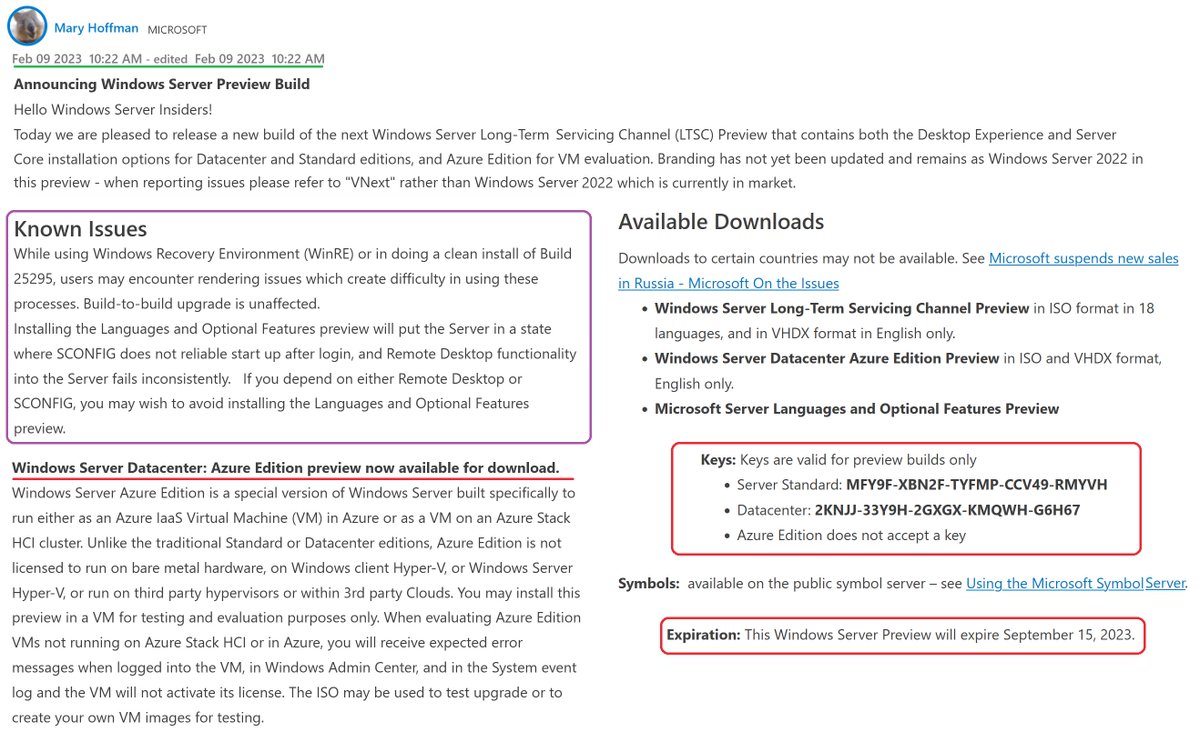Screen dimensions: 1200x742
Task: Select the Known Issues heading
Action: (79, 229)
